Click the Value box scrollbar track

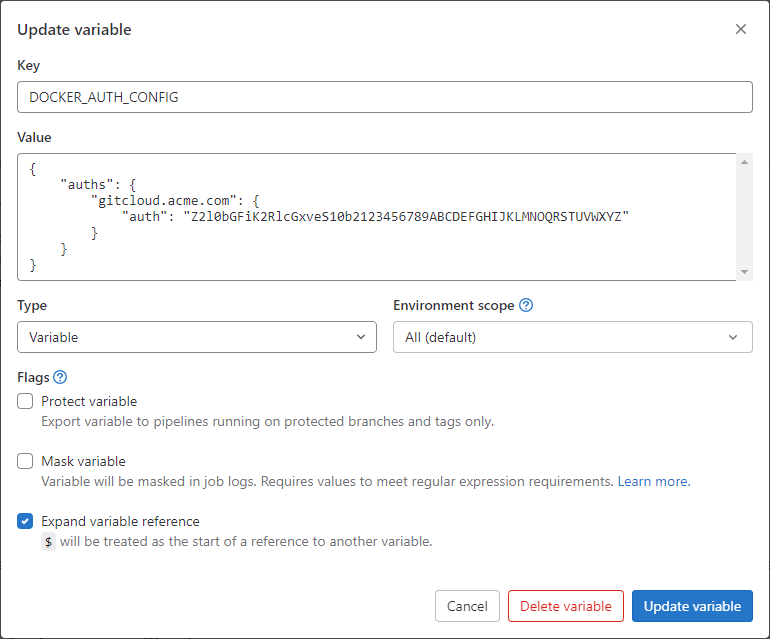[744, 217]
